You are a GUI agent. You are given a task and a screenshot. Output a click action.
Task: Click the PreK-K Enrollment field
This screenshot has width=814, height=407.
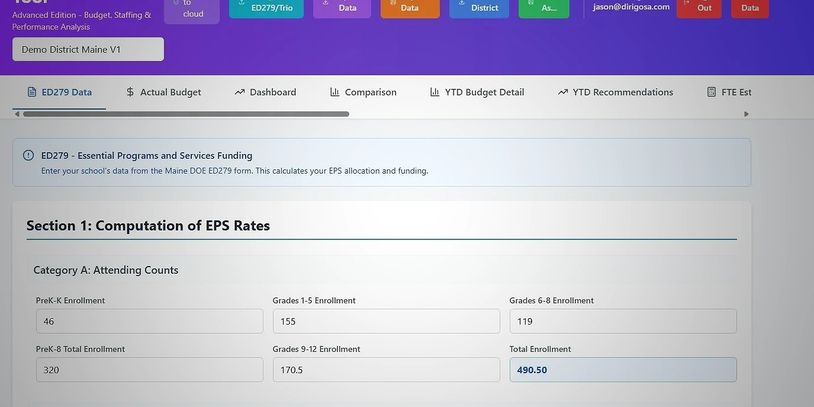tap(149, 321)
